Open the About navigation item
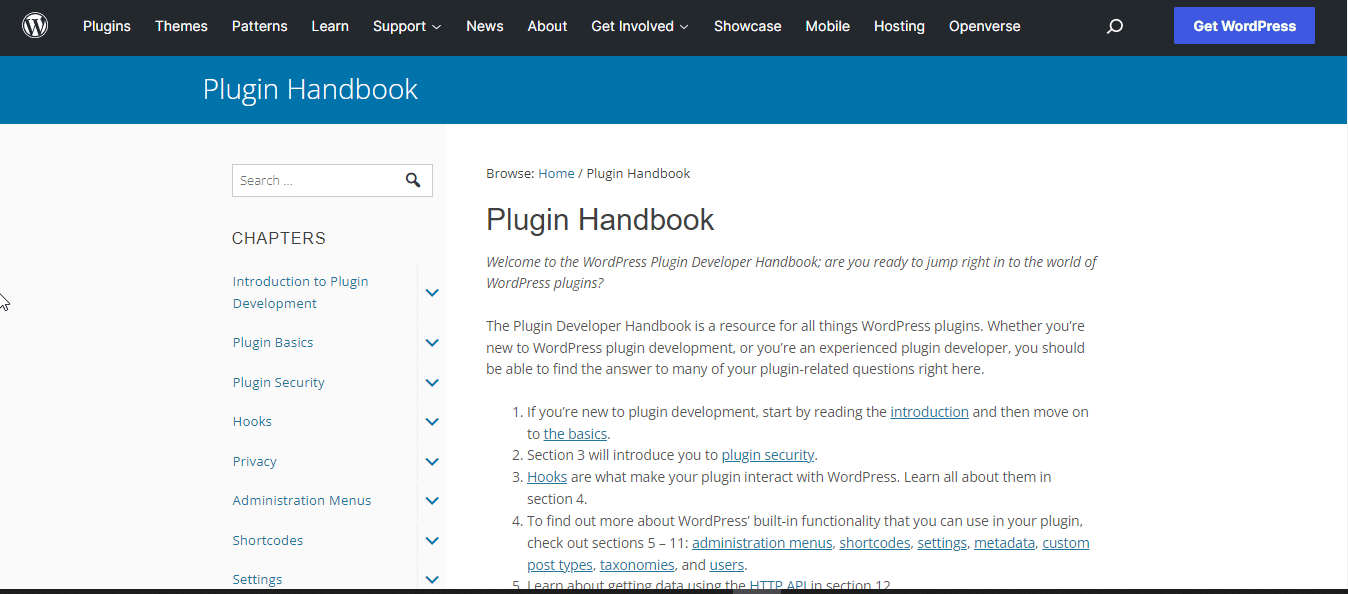The image size is (1348, 594). point(547,26)
